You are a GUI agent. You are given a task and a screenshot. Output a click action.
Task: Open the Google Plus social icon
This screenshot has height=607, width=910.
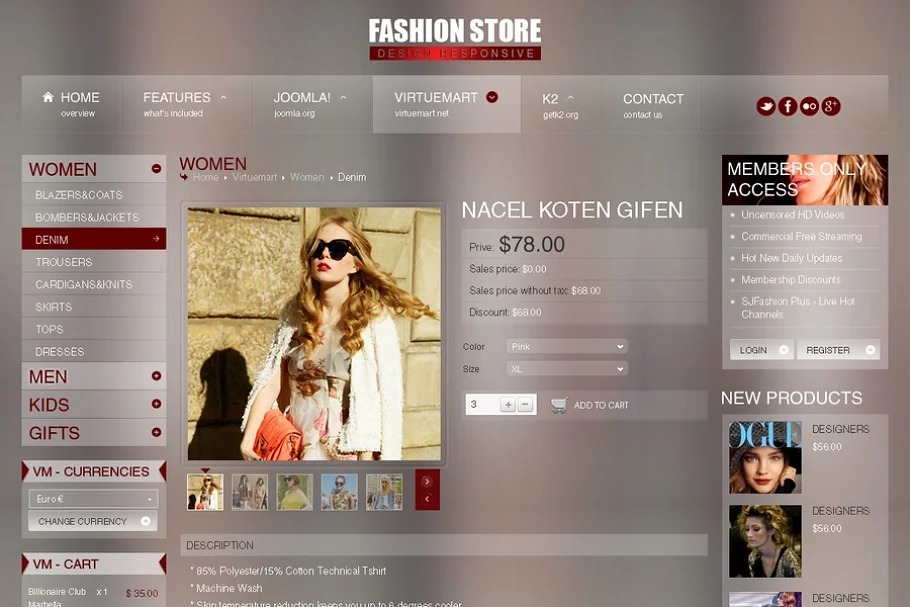831,106
